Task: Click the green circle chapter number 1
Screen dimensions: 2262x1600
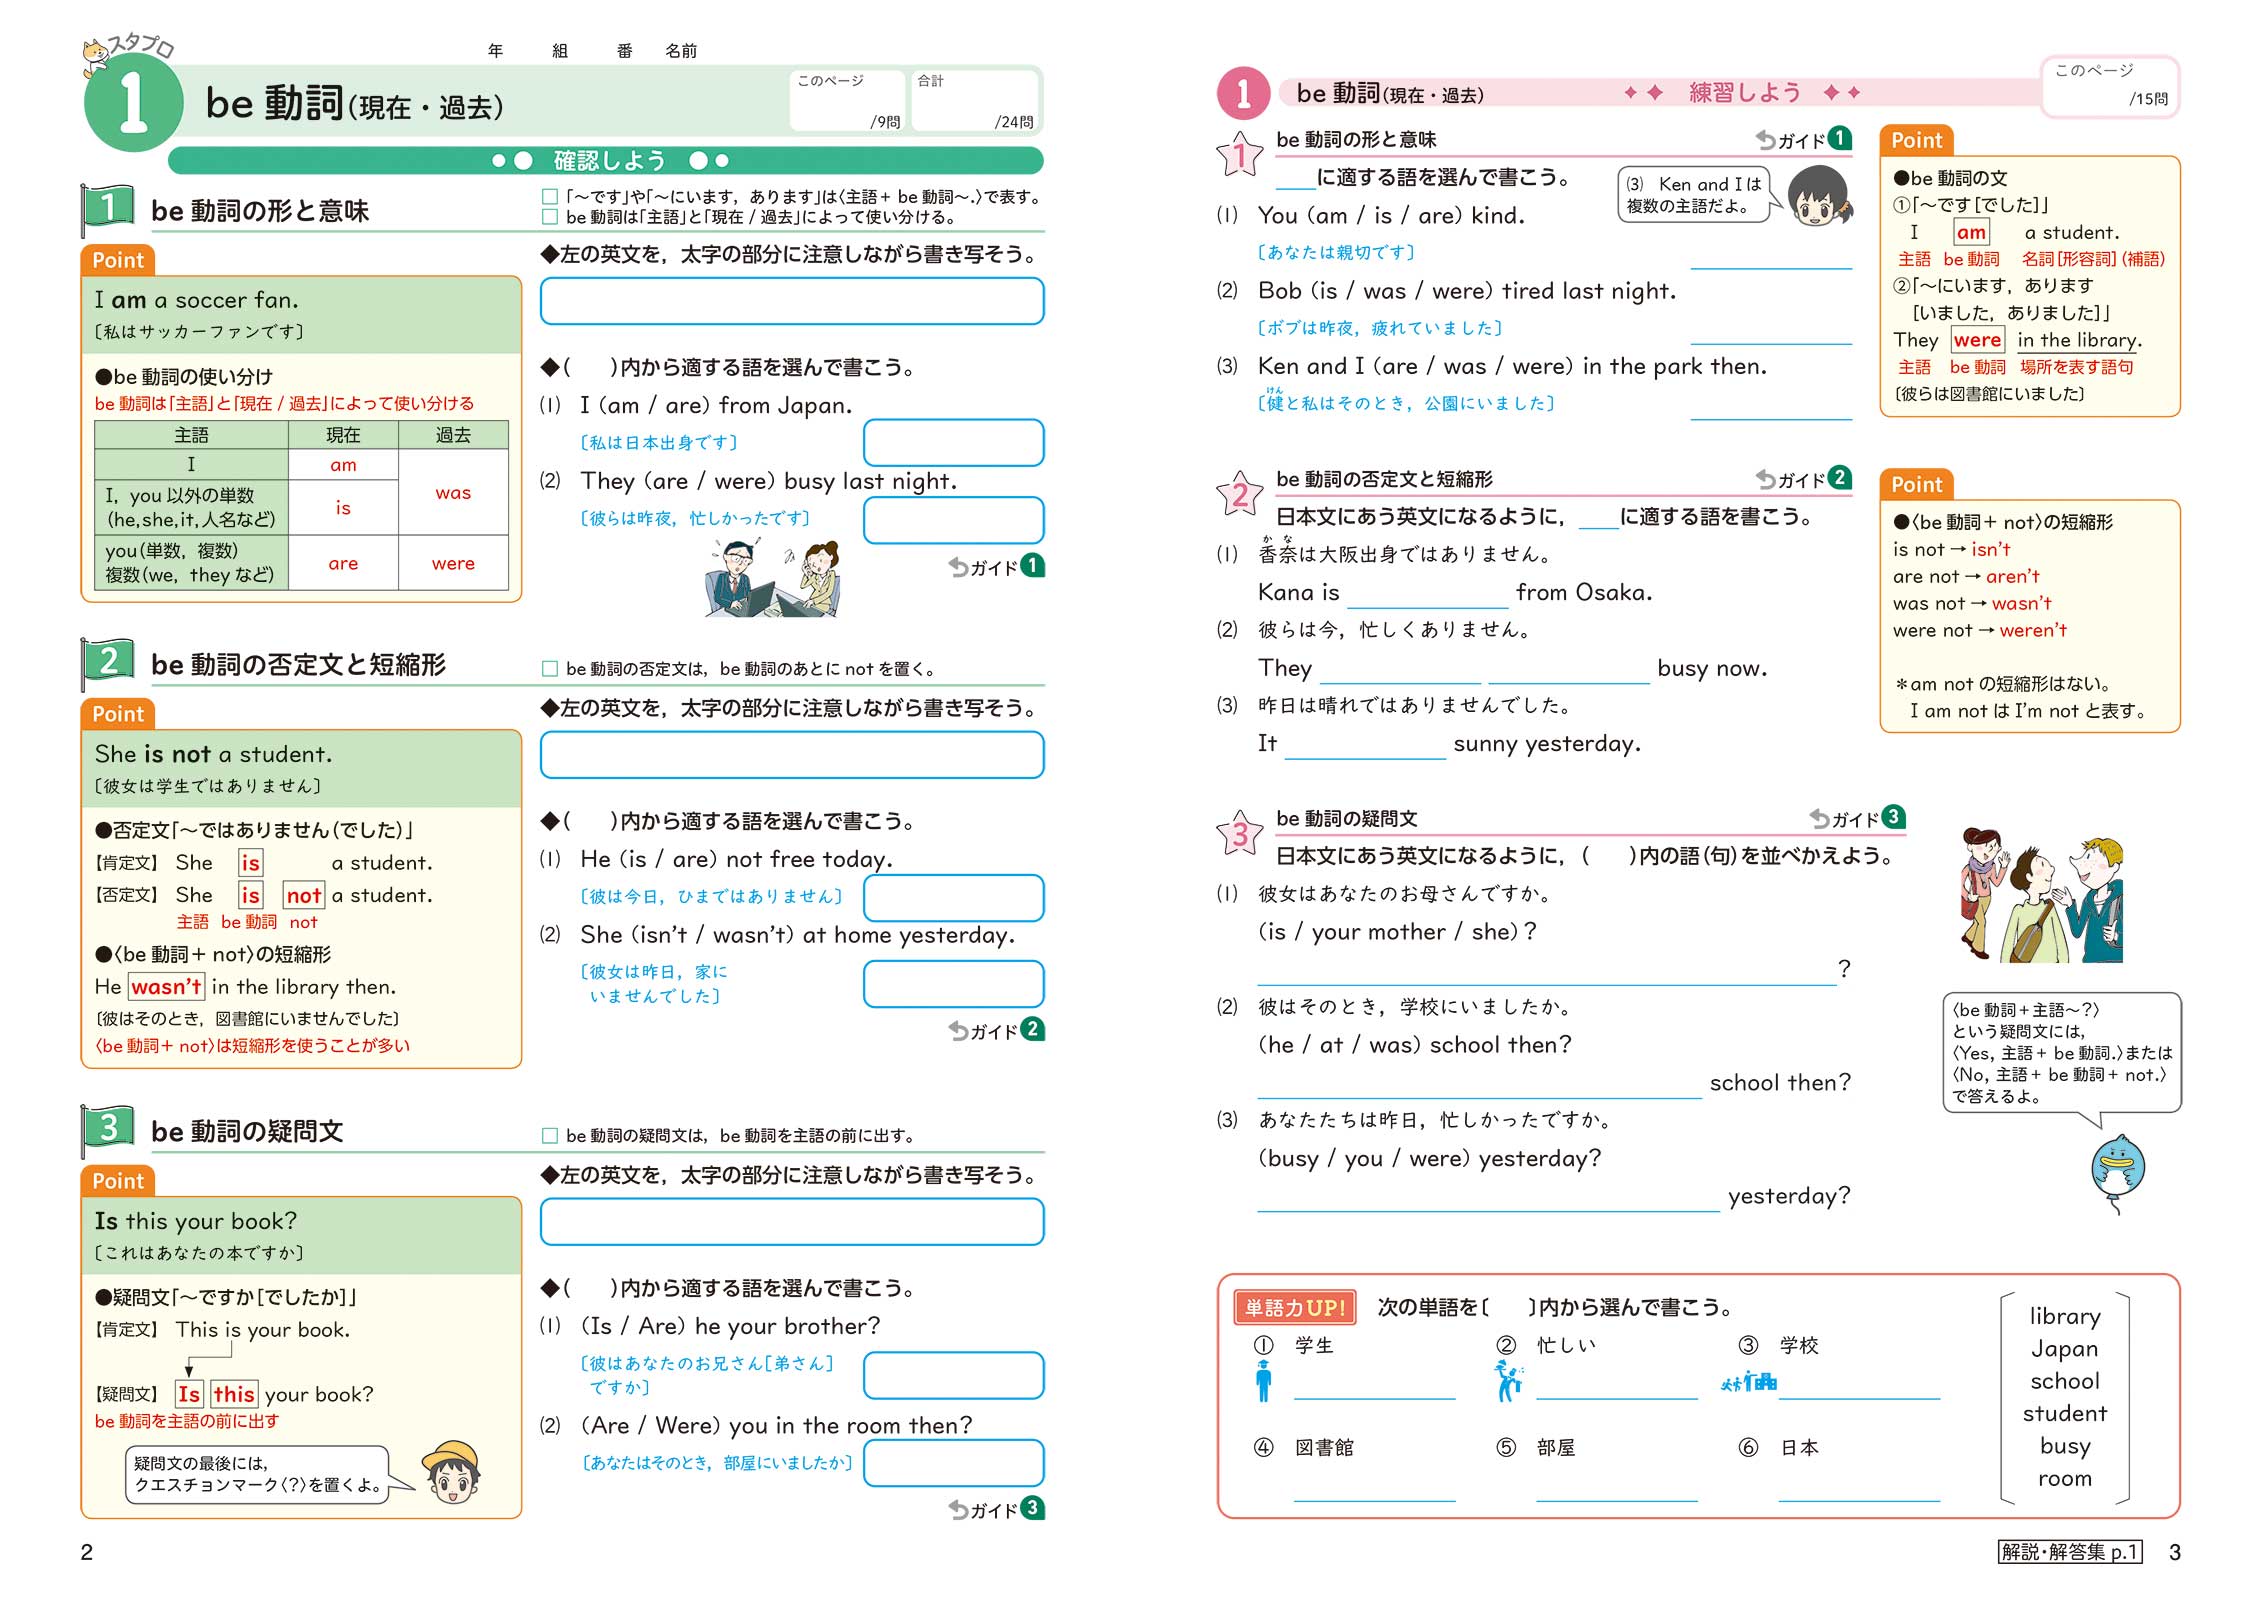Action: point(134,102)
